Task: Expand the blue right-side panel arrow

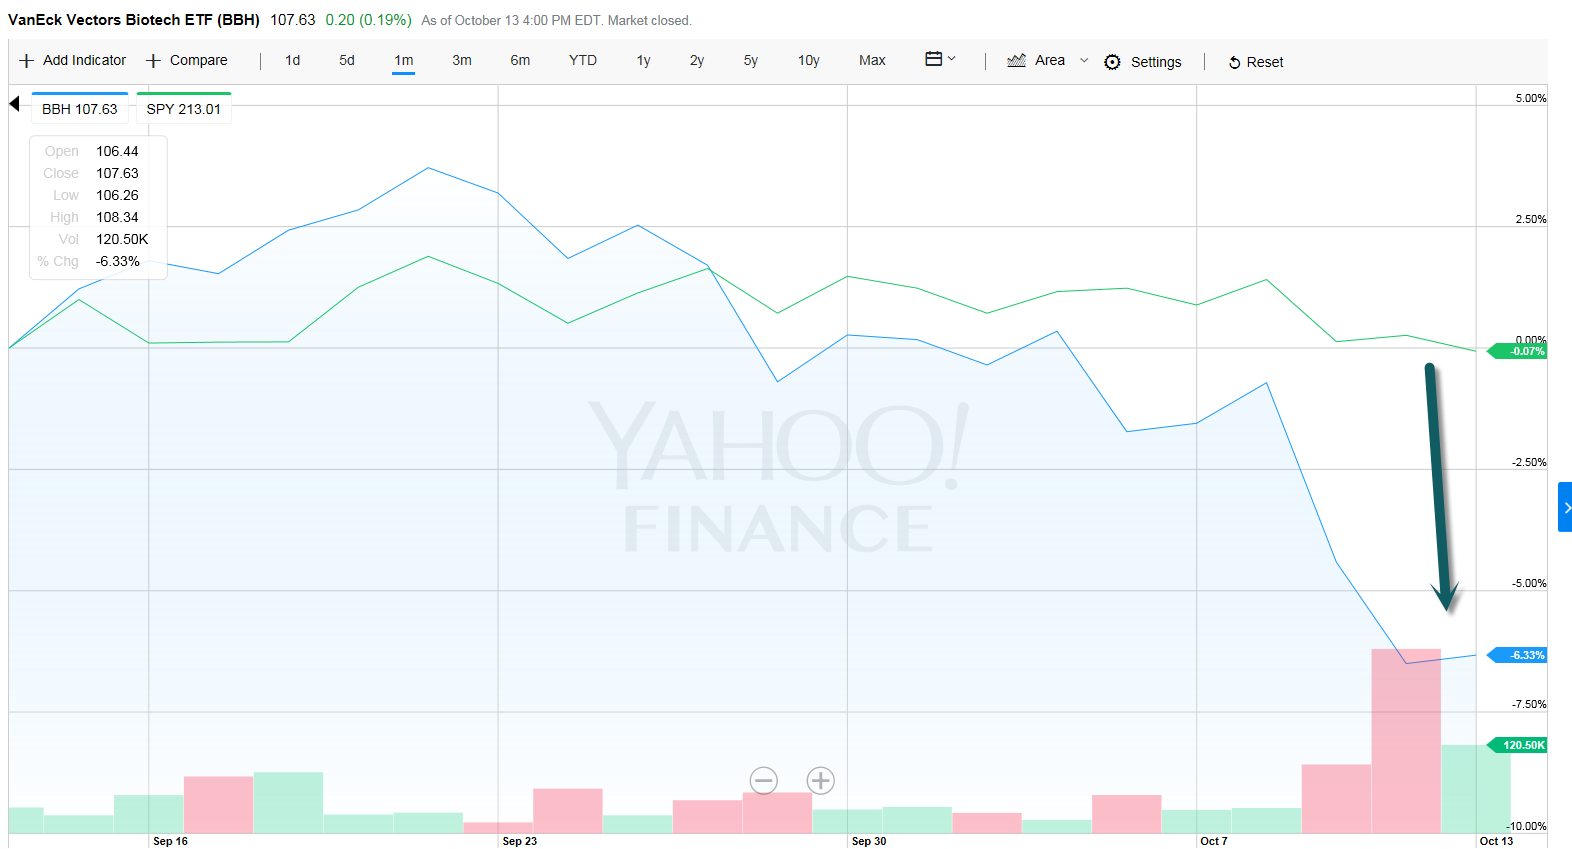Action: [x=1565, y=507]
